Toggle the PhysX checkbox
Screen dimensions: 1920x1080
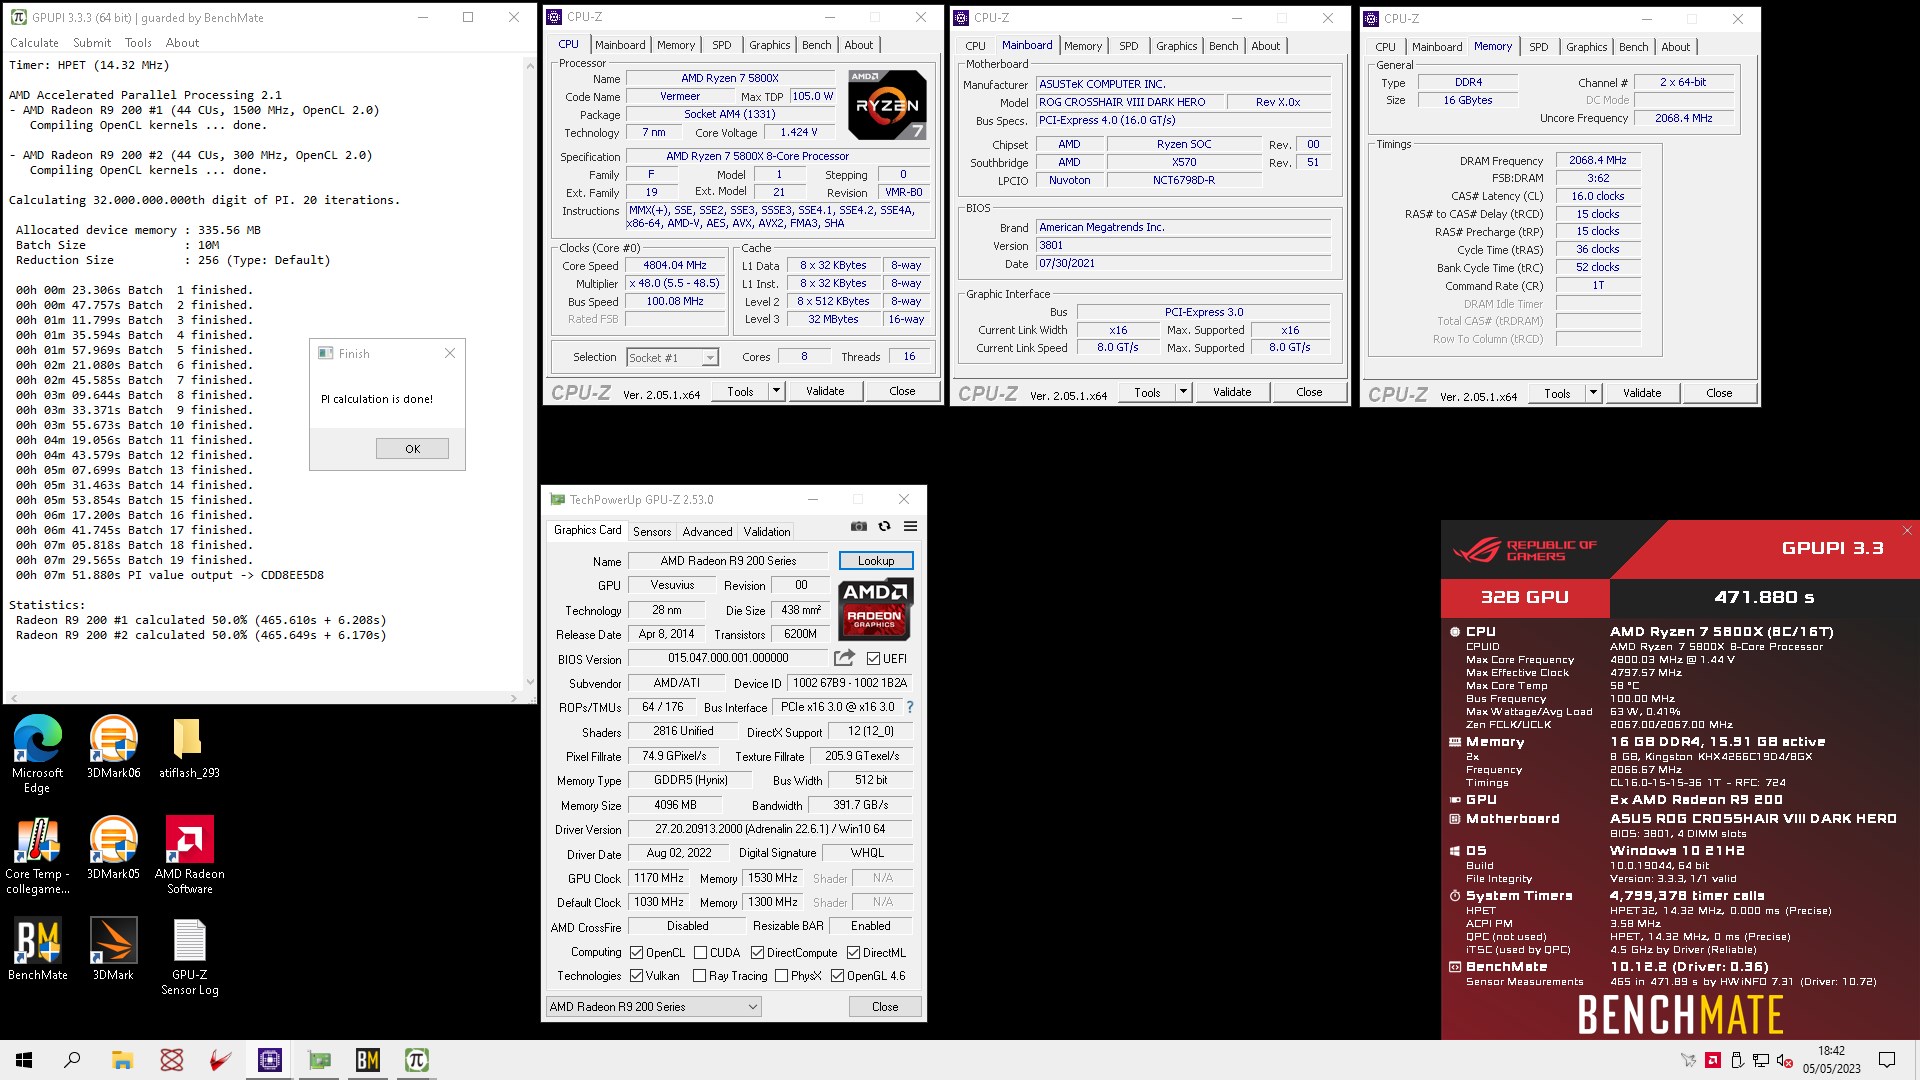pos(781,976)
